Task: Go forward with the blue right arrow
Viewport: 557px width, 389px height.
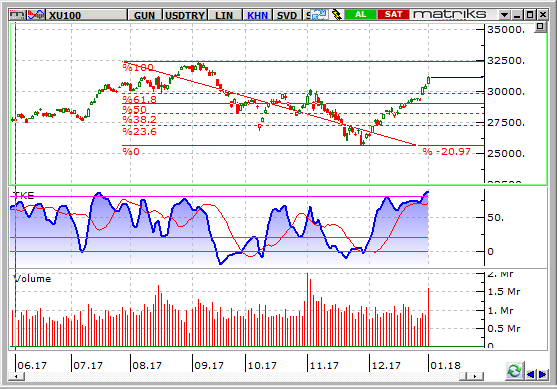Action: (542, 374)
